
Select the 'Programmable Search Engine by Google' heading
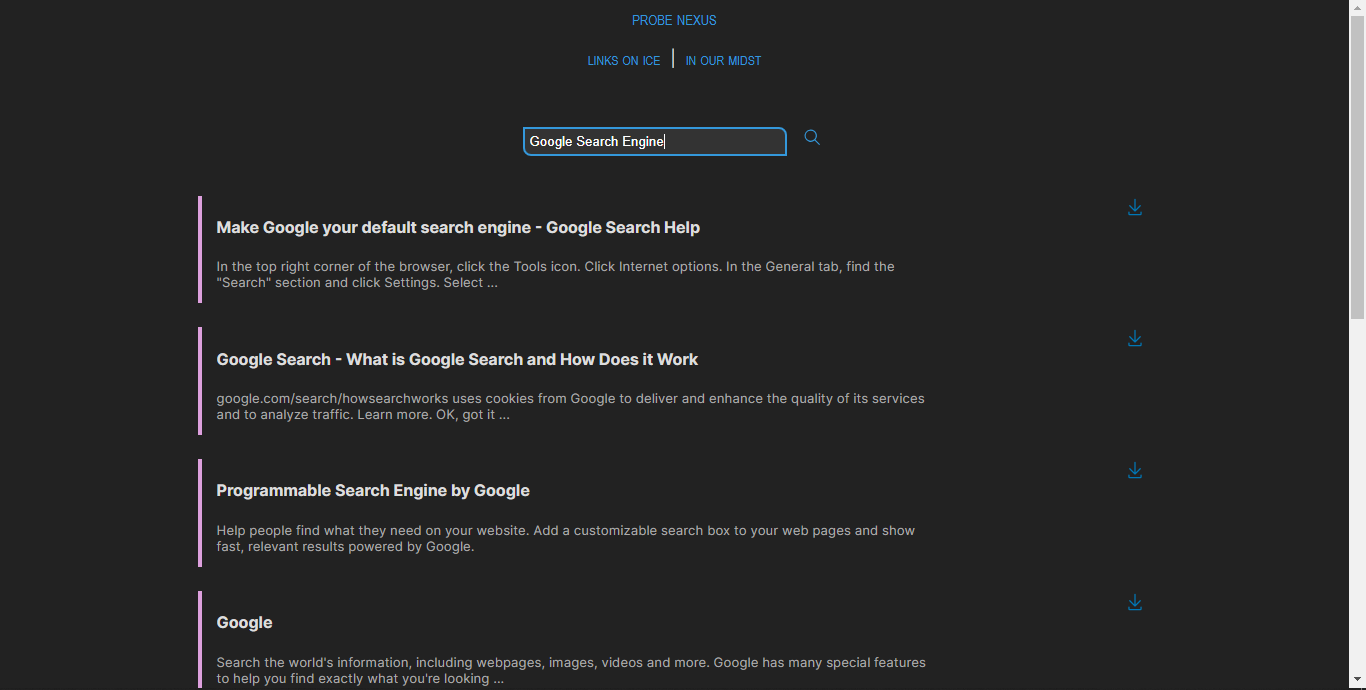(x=373, y=491)
